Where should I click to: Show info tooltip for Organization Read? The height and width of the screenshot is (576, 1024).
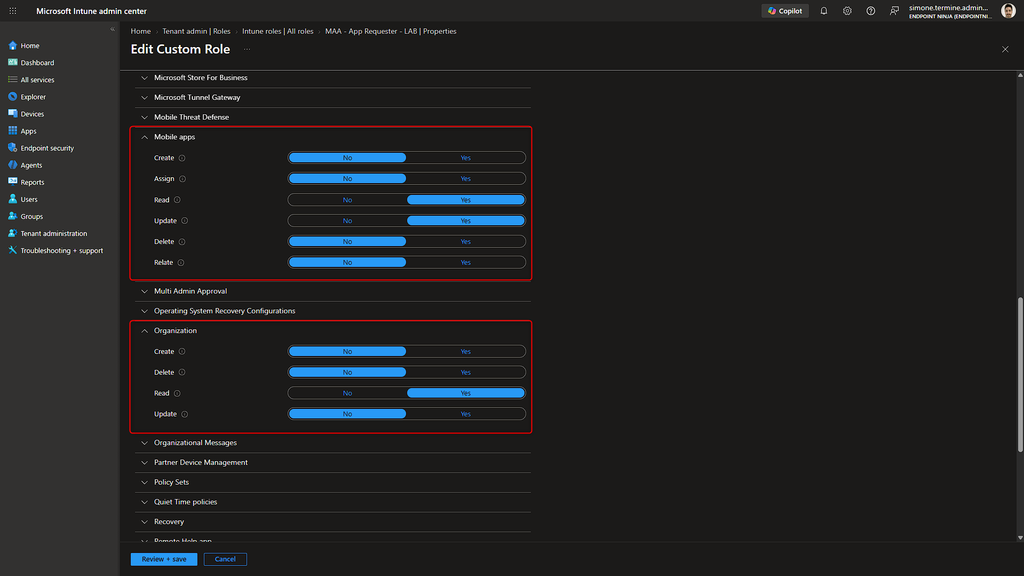pos(177,393)
